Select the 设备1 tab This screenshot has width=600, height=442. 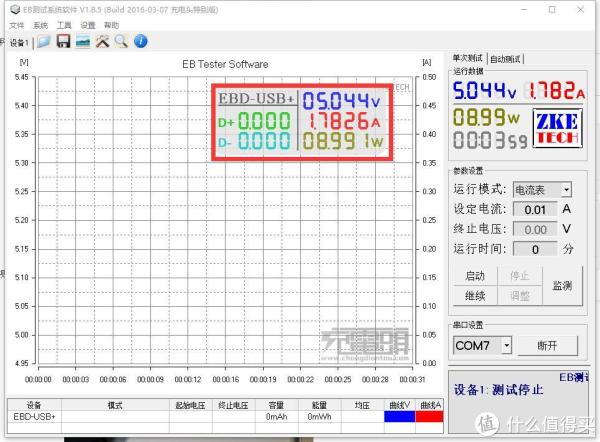click(19, 42)
